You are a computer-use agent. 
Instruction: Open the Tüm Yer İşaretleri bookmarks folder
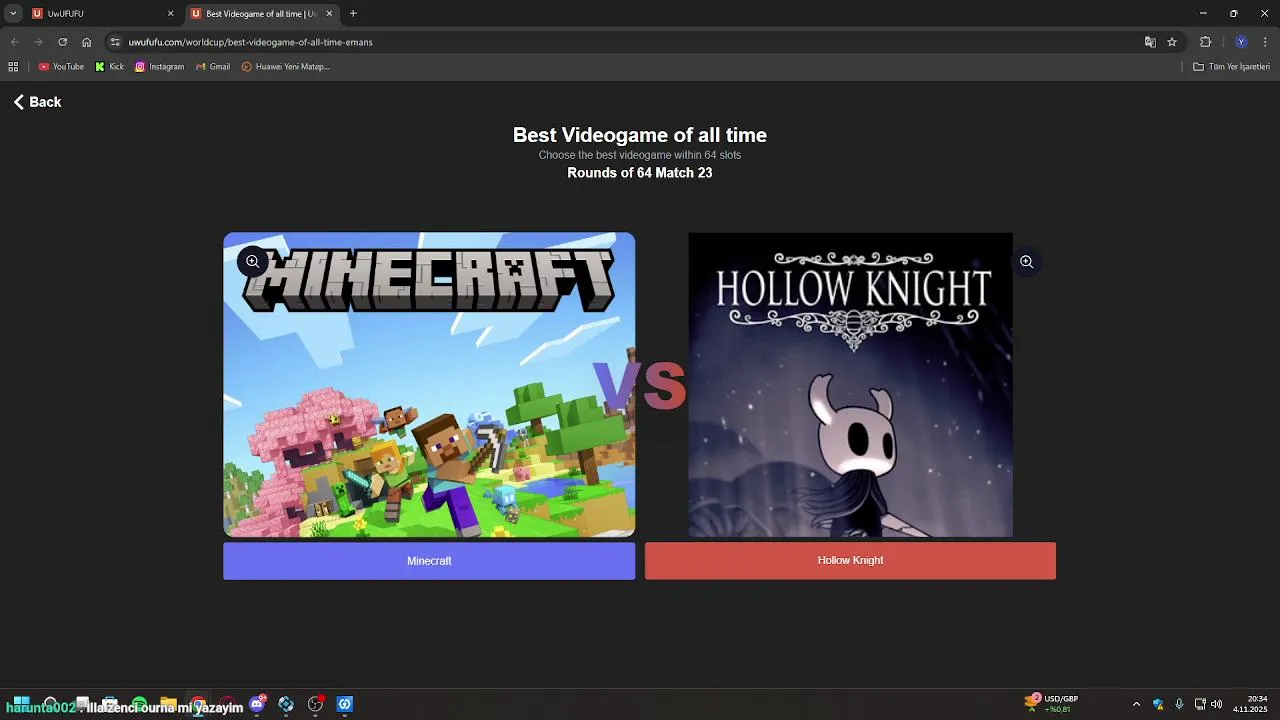point(1231,67)
